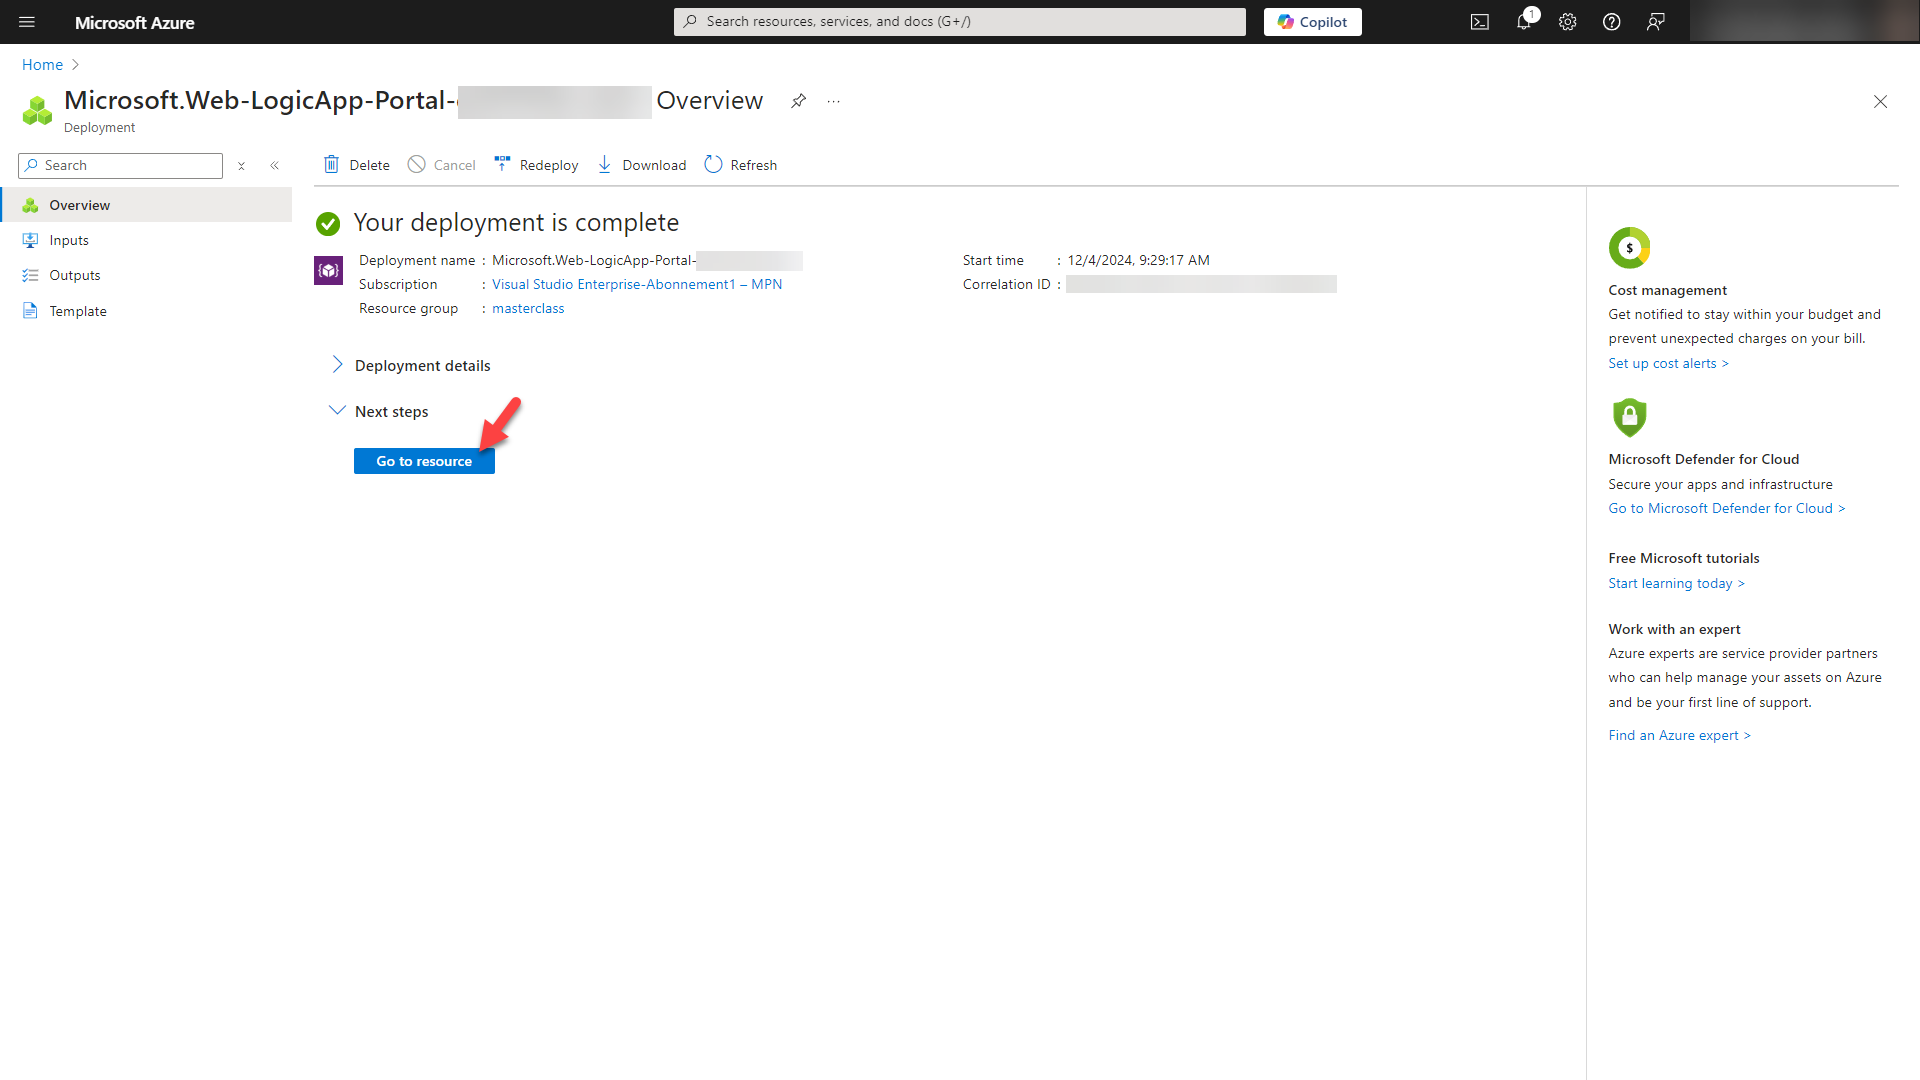Delete this deployment
The width and height of the screenshot is (1920, 1080).
click(355, 164)
